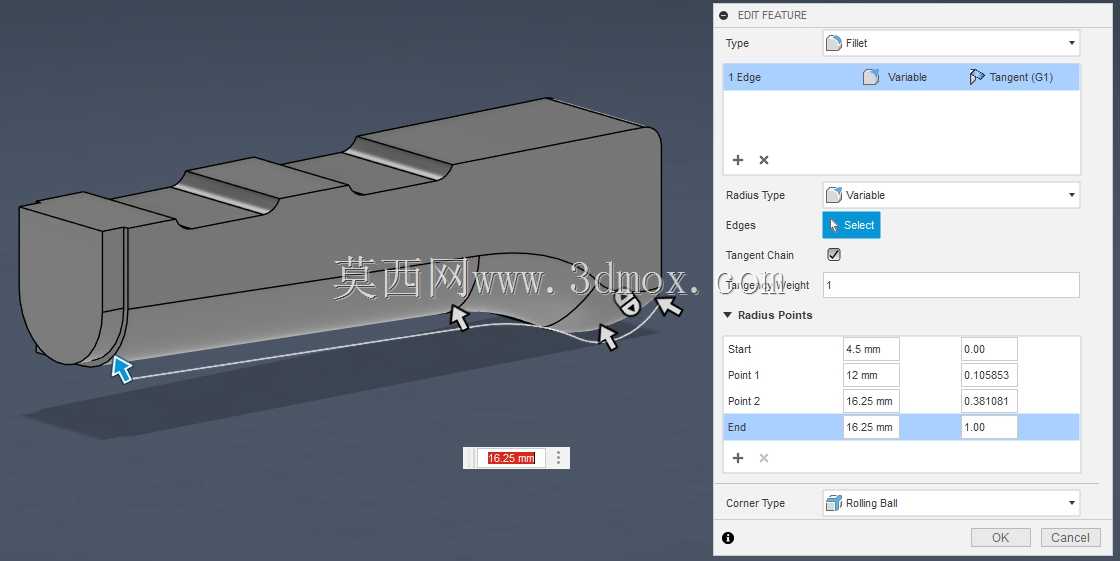Edit the Point 2 position 0.381081 field
Screen dimensions: 1120x561
pos(989,401)
